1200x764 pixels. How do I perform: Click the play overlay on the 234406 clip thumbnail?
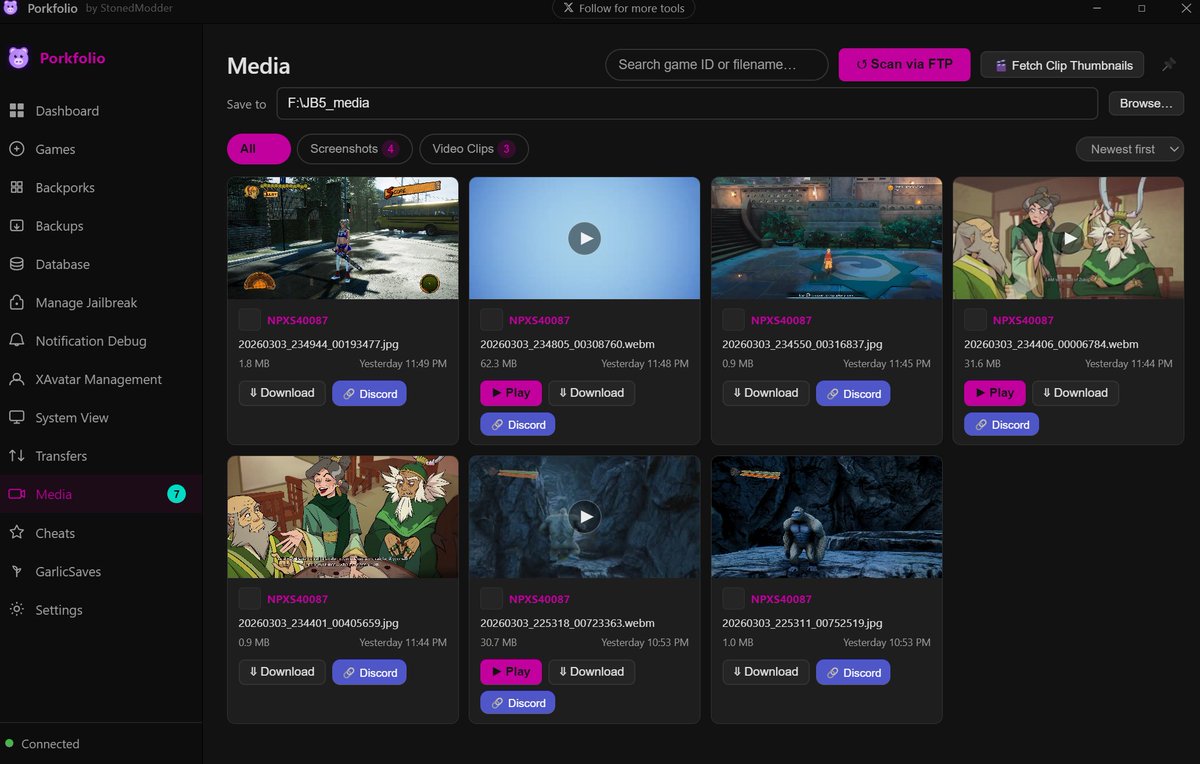coord(1069,238)
